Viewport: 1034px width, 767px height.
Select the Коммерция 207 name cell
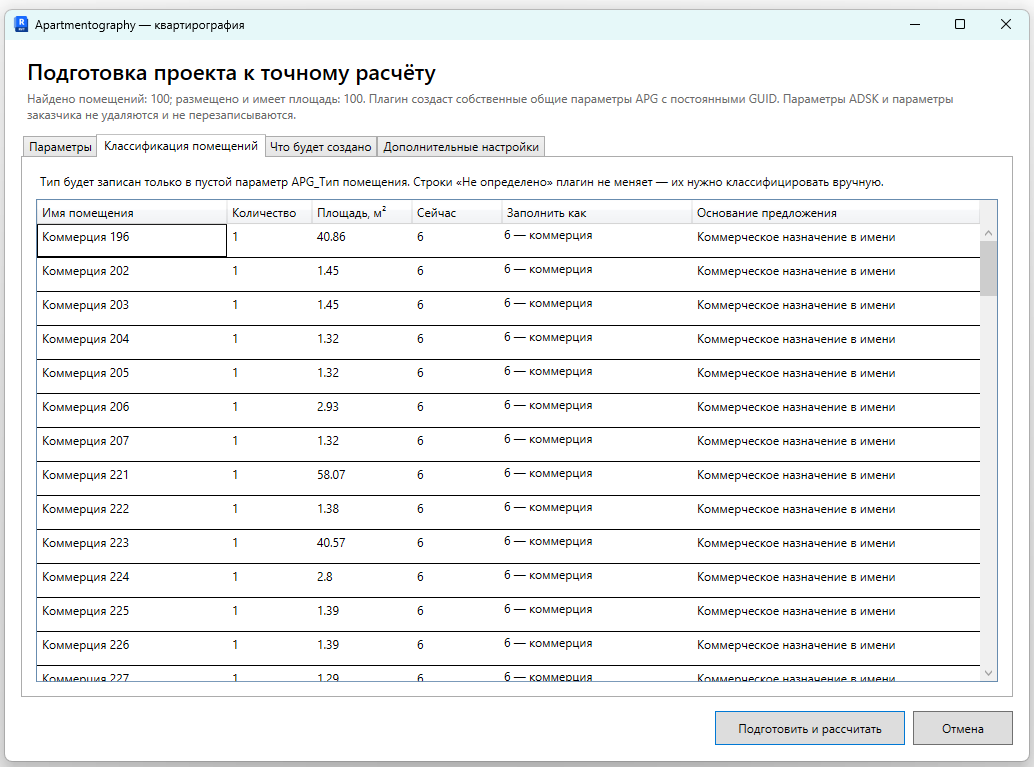tap(131, 444)
